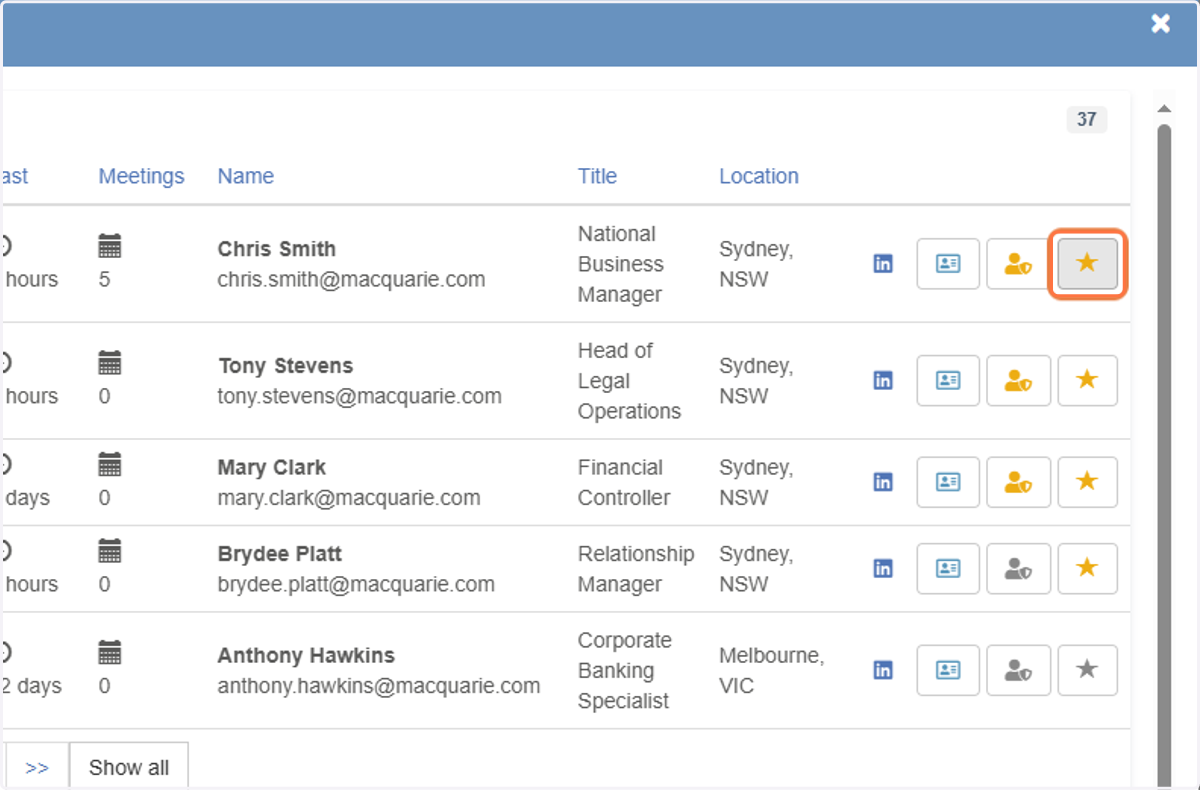Open Tony Stevens' LinkedIn profile icon
Image resolution: width=1200 pixels, height=790 pixels.
pyautogui.click(x=883, y=381)
